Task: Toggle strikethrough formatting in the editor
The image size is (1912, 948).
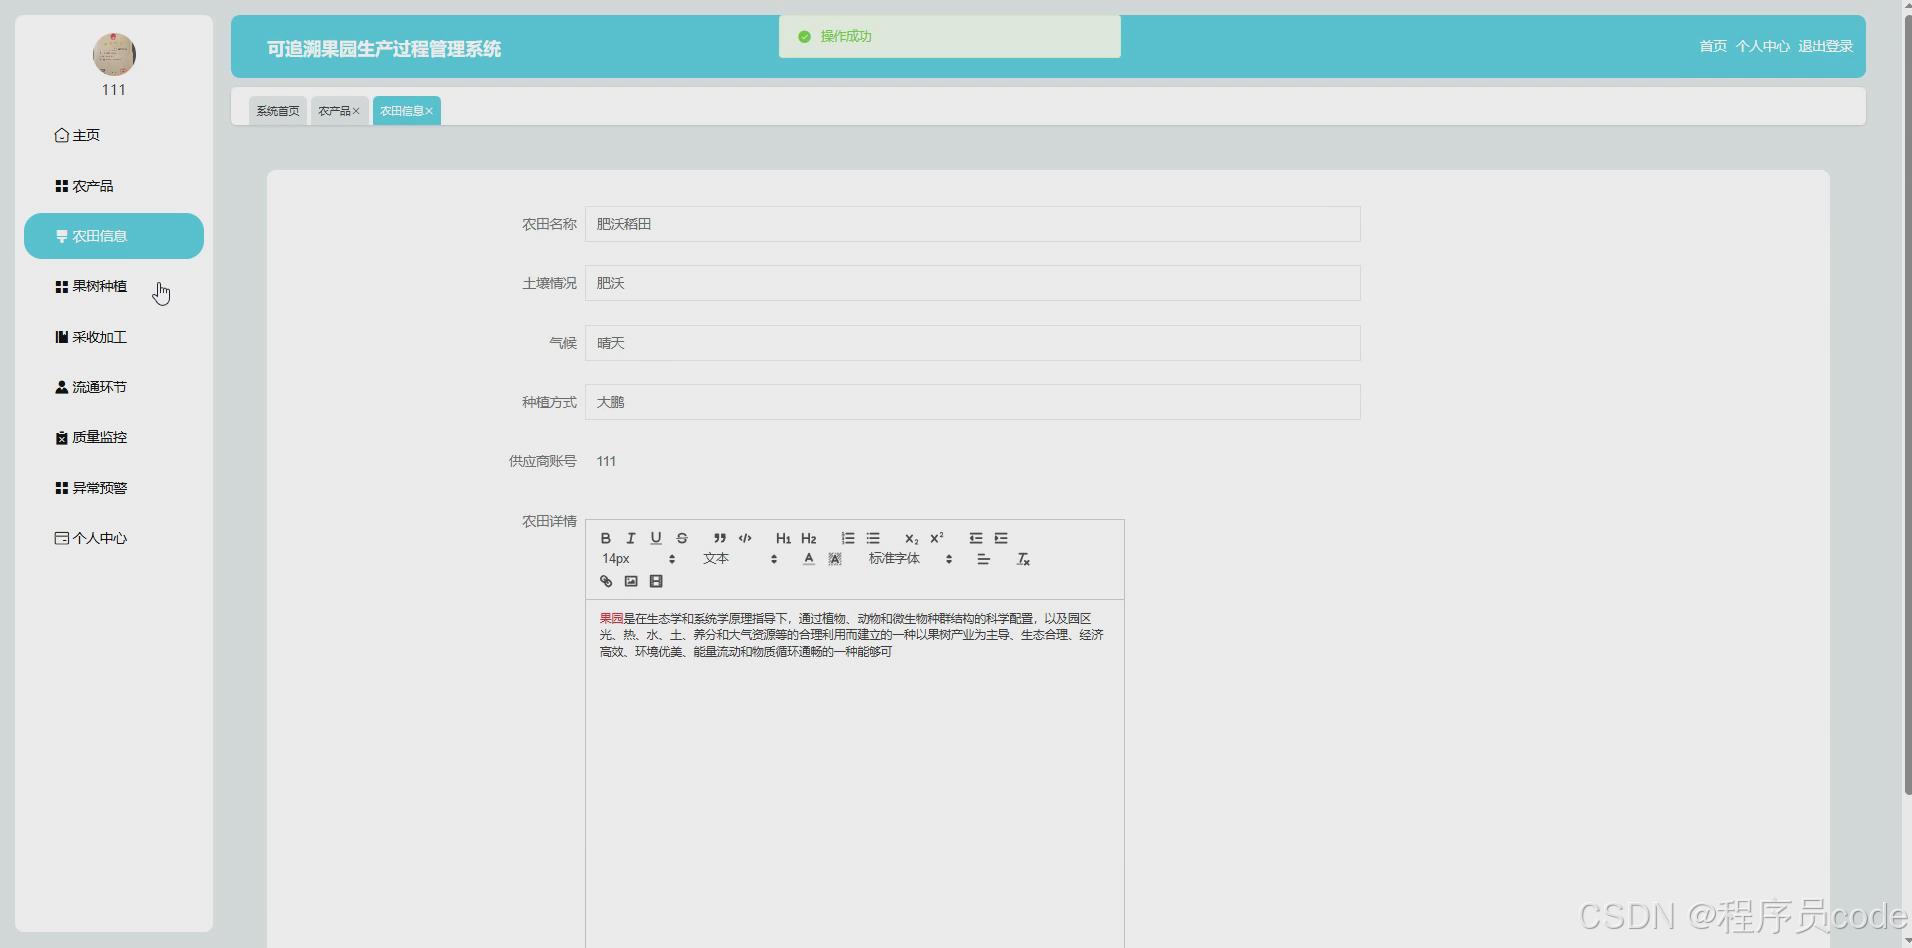Action: point(682,538)
